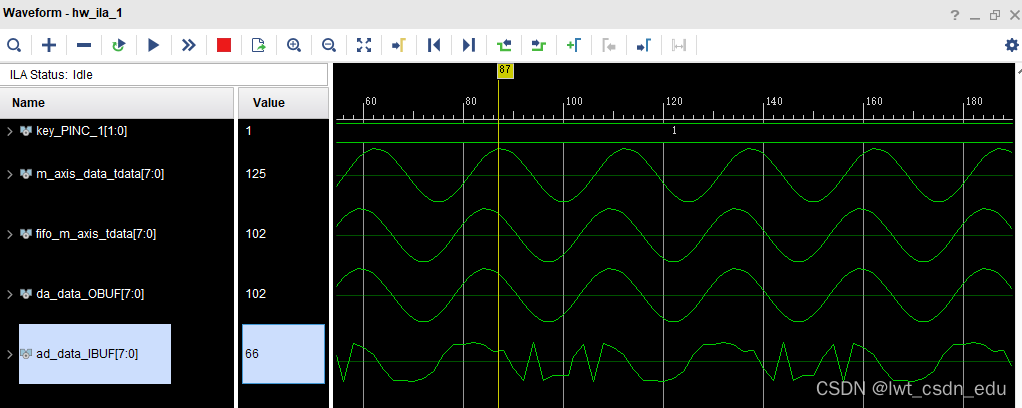Click the value 1 of key_PINC_1
This screenshot has height=408, width=1022.
[x=249, y=131]
